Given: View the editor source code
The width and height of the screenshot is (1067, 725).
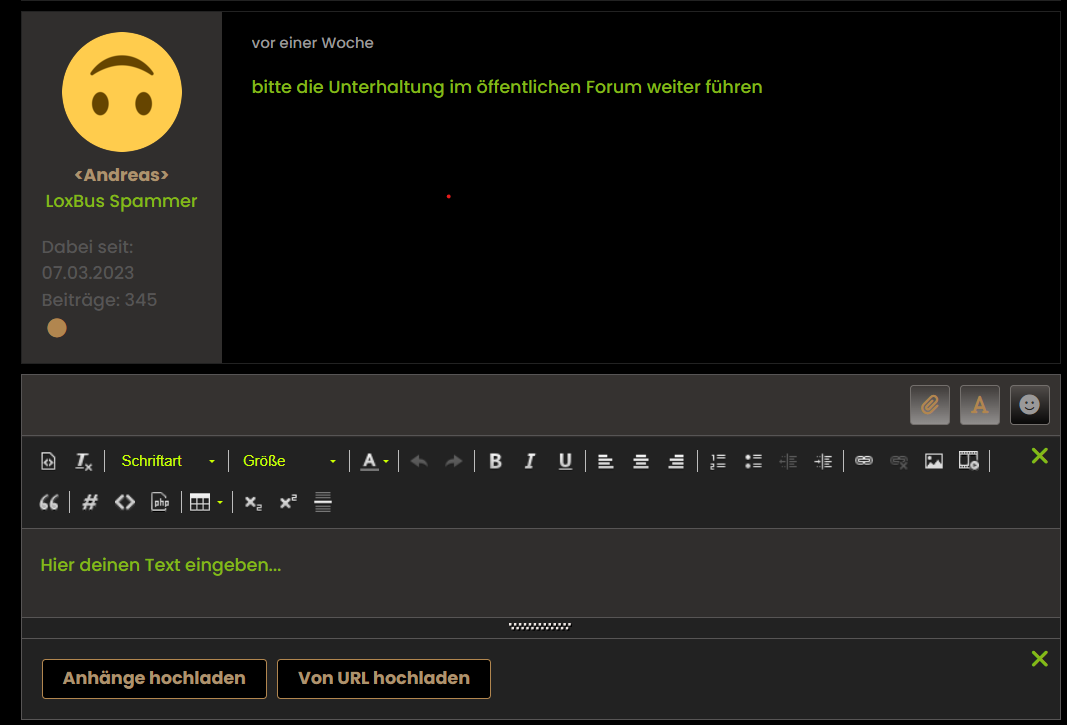Looking at the screenshot, I should pyautogui.click(x=47, y=461).
